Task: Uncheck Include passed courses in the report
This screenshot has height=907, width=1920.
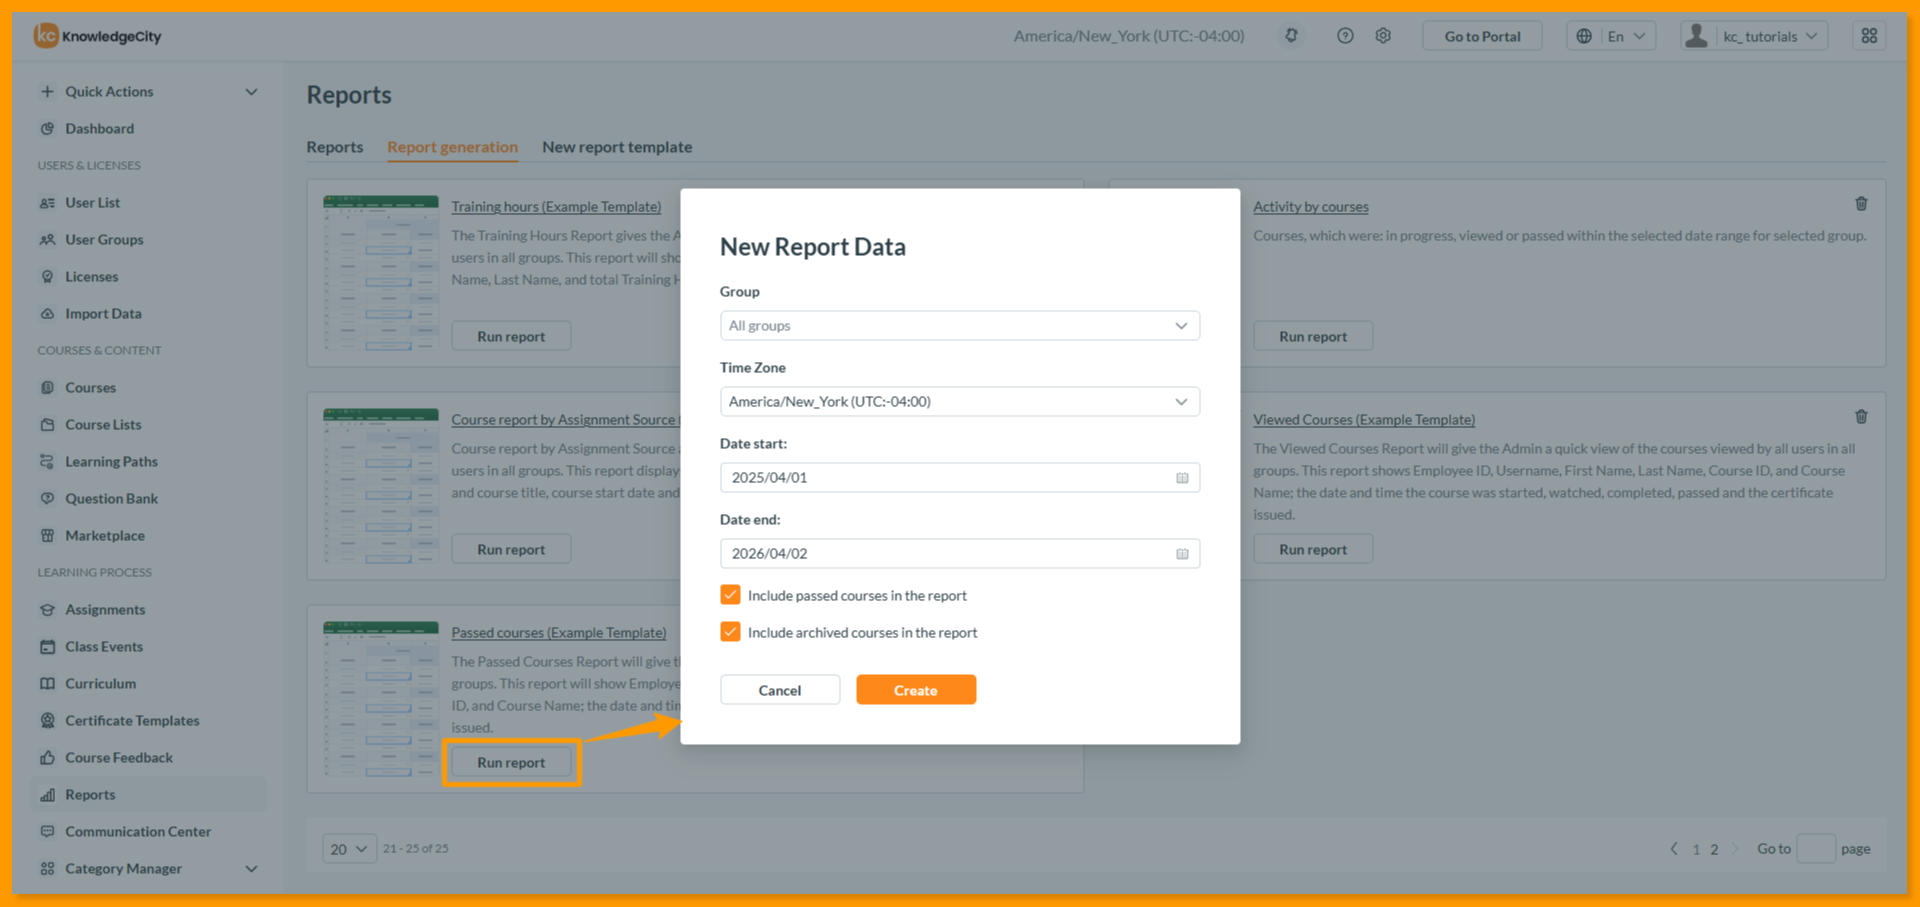Action: pos(730,595)
